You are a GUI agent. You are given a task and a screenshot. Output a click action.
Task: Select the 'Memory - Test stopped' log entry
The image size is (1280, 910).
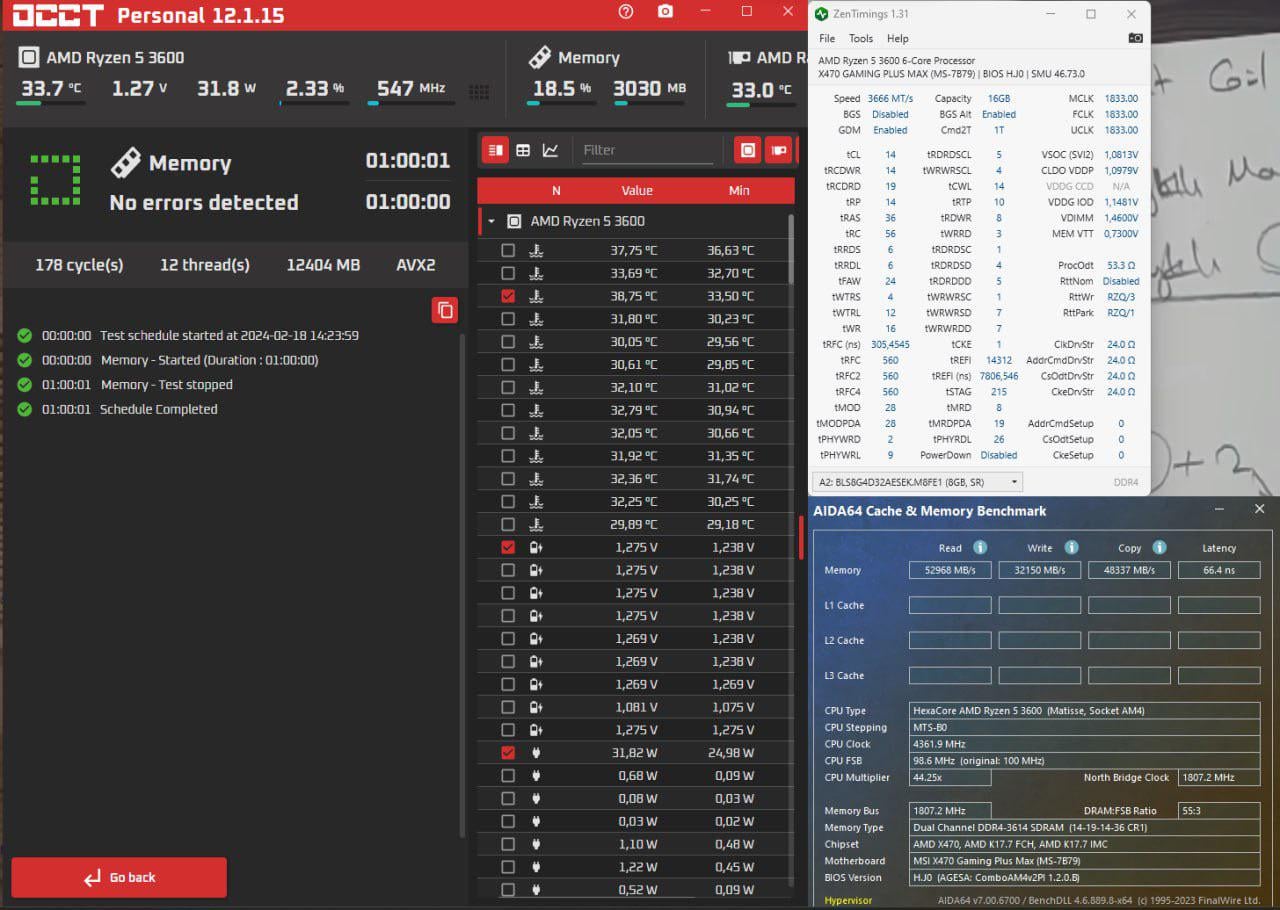[166, 384]
